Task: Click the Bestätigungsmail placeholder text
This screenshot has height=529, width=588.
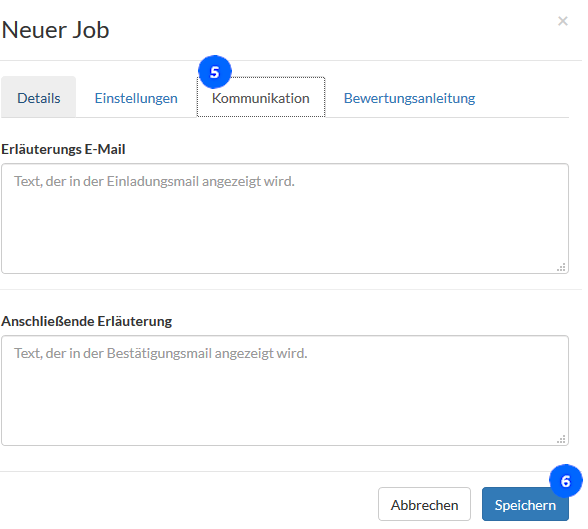Action: point(161,353)
